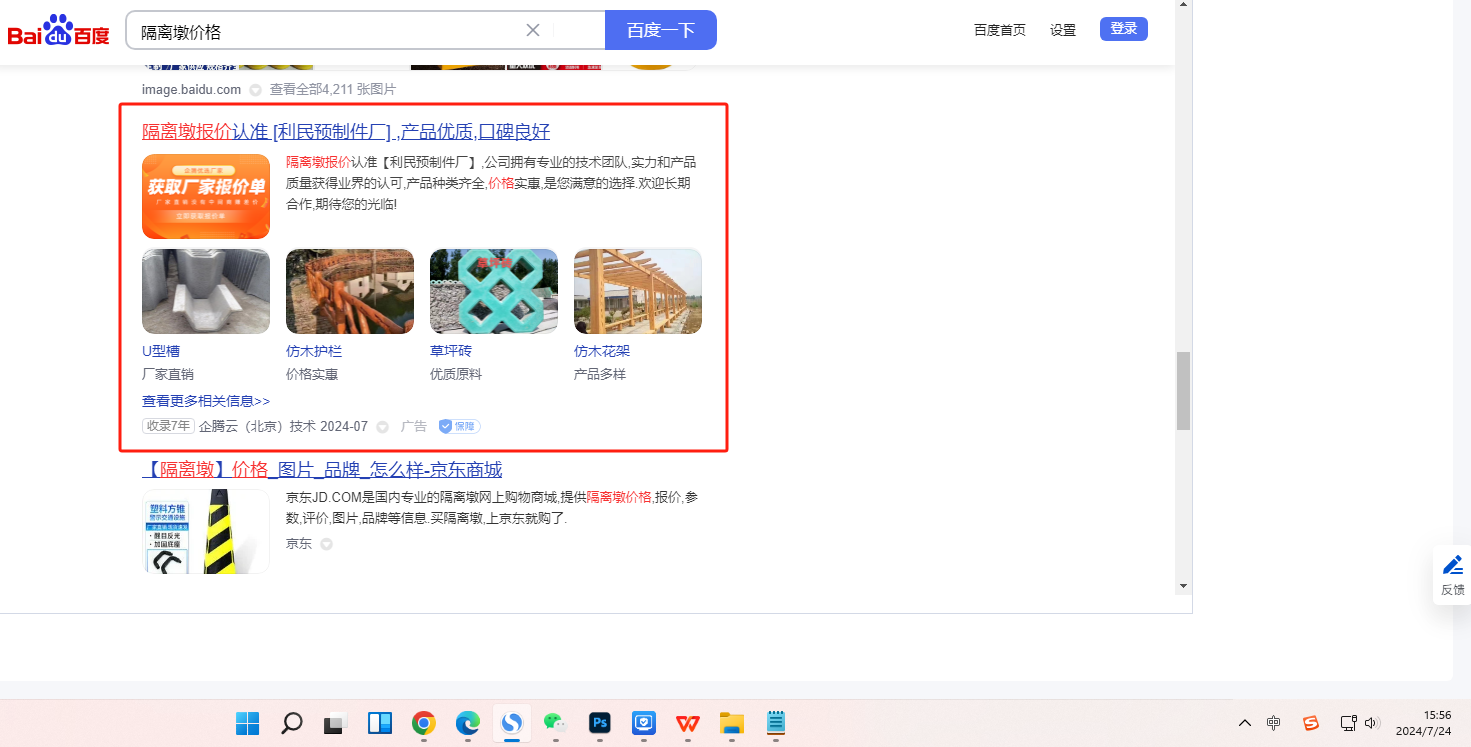Open WPS Office from the taskbar
Screen dimensions: 1471x747
tap(687, 723)
